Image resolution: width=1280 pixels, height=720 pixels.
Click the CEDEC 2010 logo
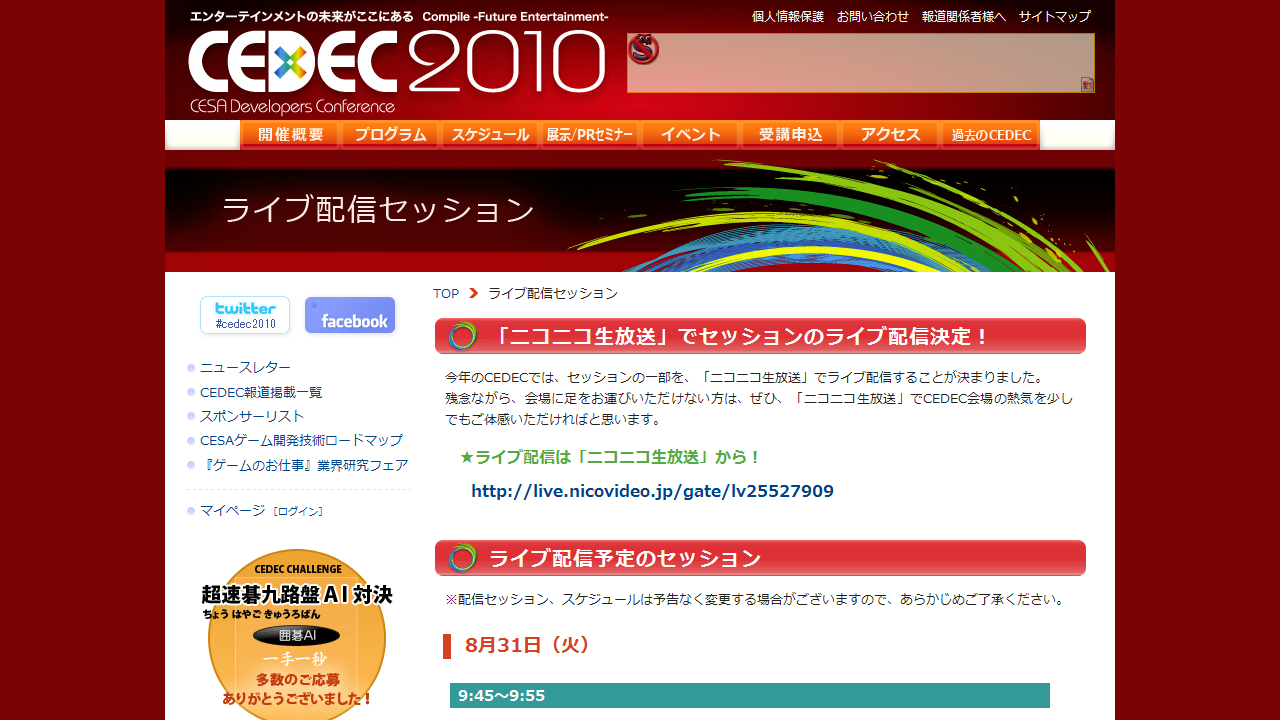click(x=396, y=63)
